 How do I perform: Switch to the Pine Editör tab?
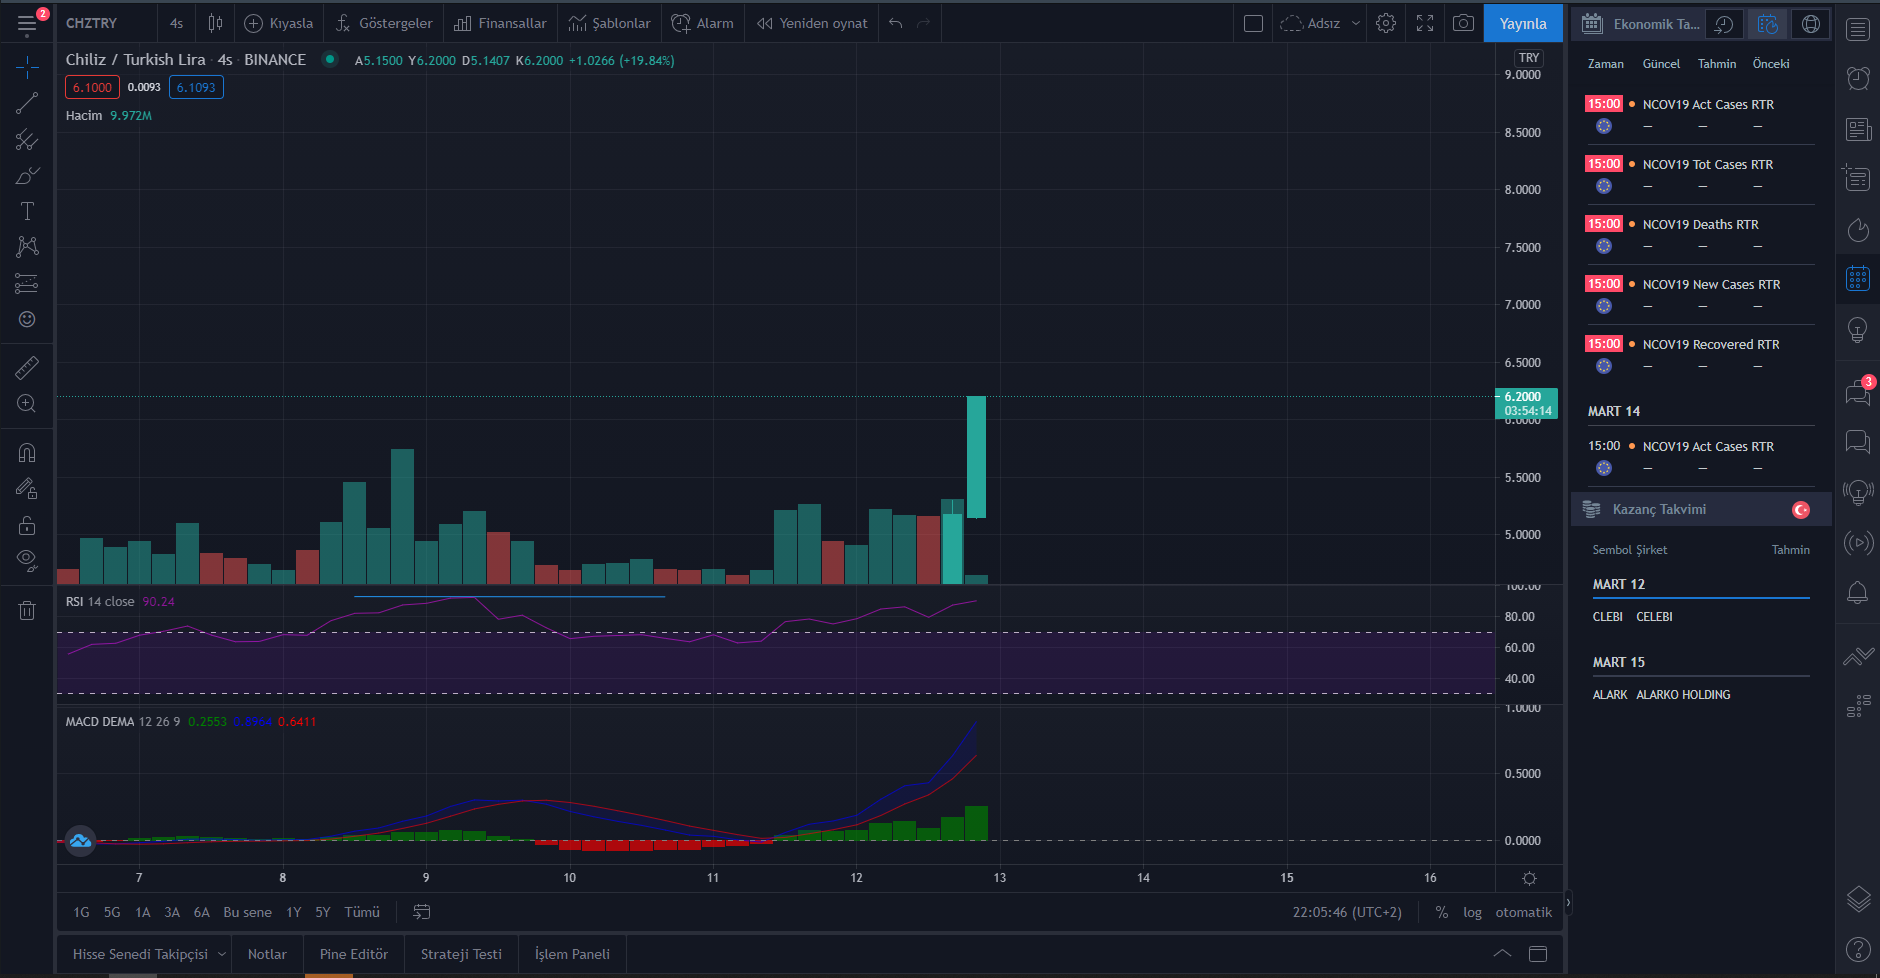(354, 954)
